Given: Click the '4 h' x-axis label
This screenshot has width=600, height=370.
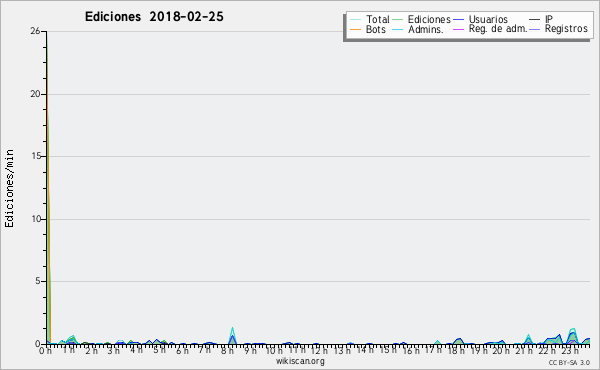Looking at the screenshot, I should [x=136, y=350].
